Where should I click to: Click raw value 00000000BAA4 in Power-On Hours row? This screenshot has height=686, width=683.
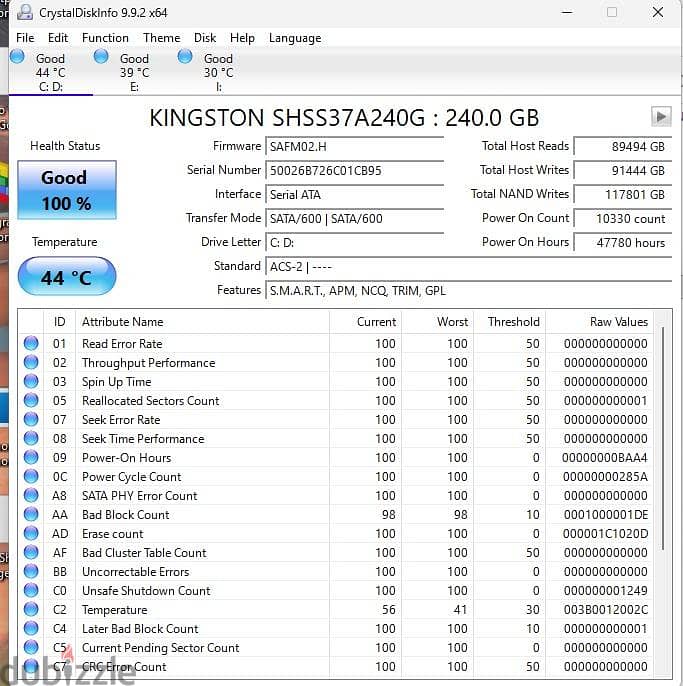(605, 458)
